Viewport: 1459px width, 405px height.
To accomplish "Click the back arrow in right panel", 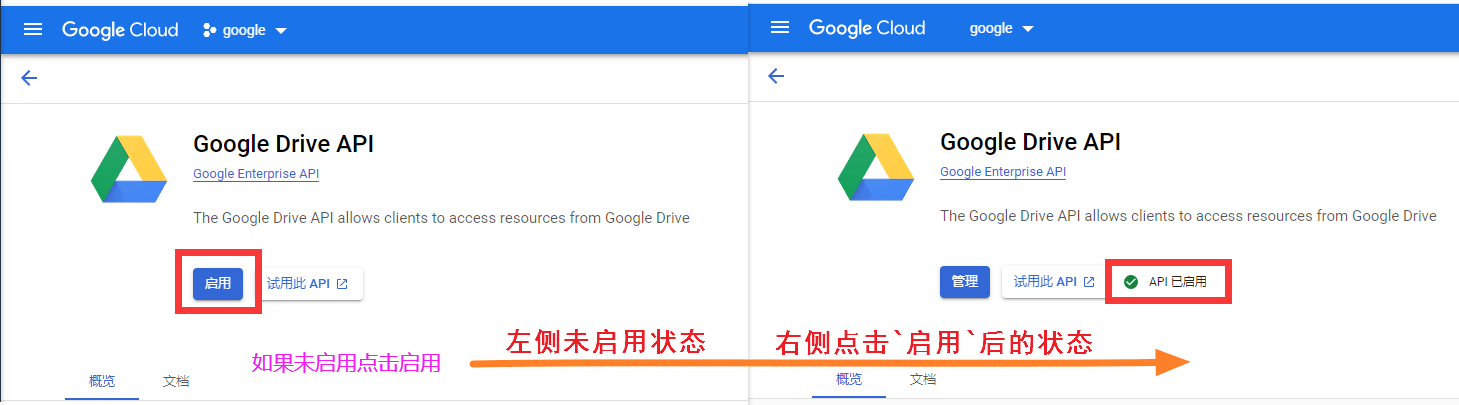I will click(x=776, y=76).
